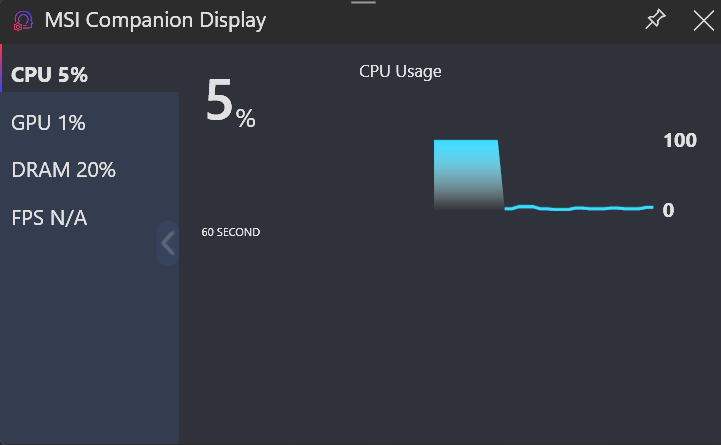This screenshot has width=721, height=445.
Task: Click the blue spike in the usage graph
Action: [467, 173]
